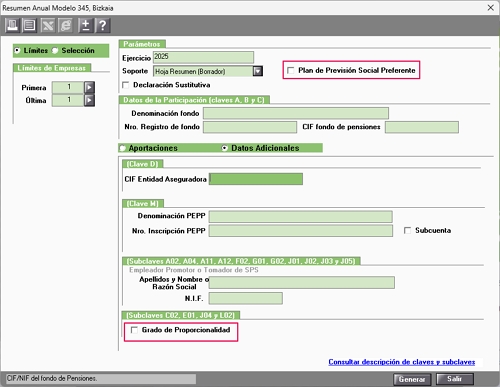The image size is (500, 387).
Task: Click Datos de la Participación section header
Action: (x=194, y=100)
